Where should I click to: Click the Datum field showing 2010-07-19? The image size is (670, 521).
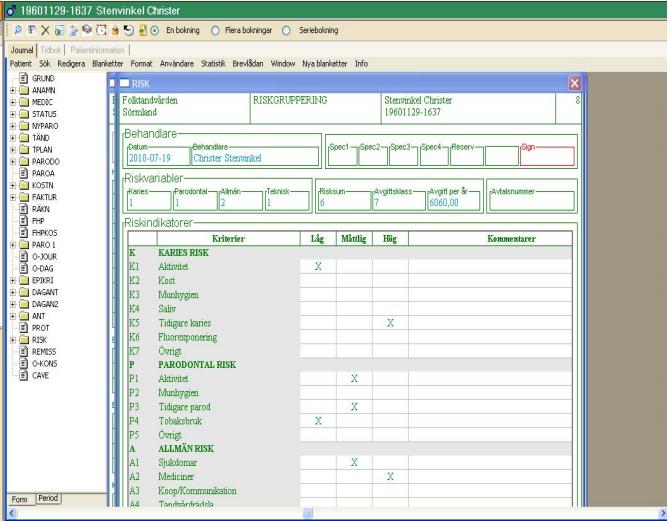coord(159,157)
